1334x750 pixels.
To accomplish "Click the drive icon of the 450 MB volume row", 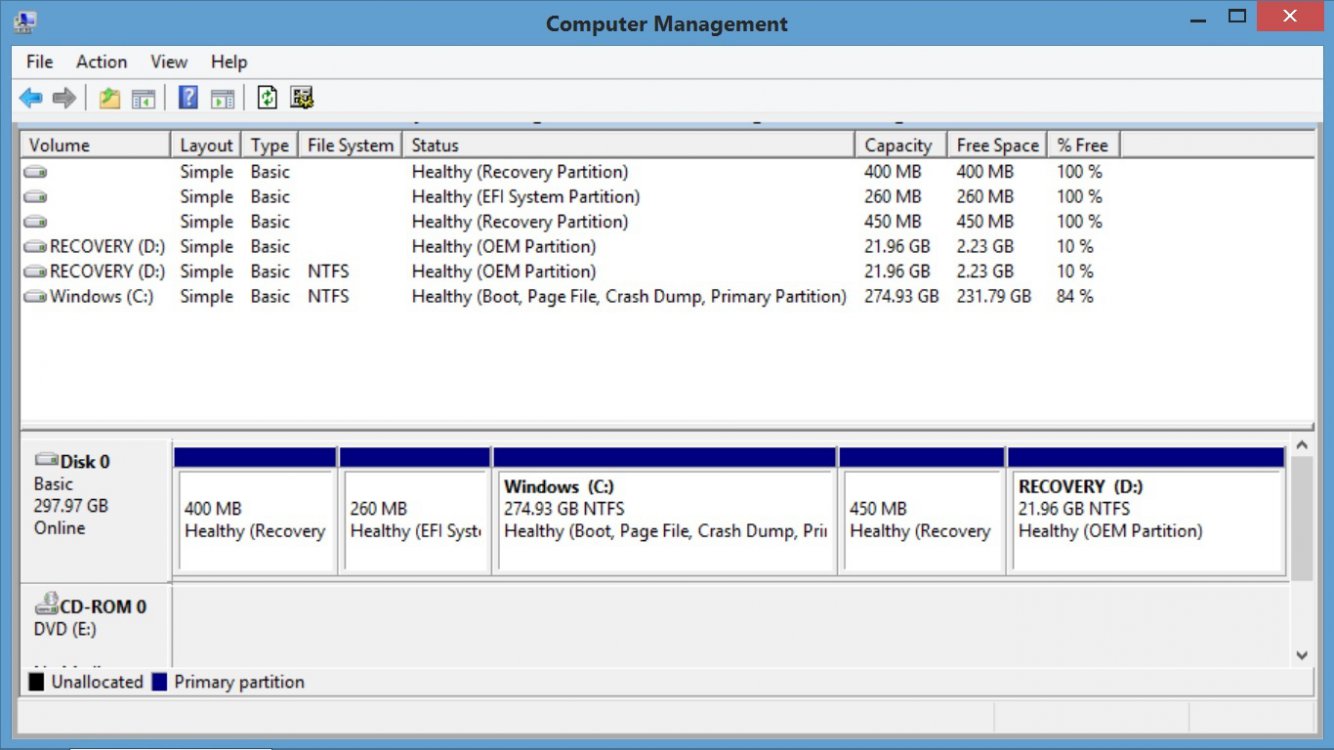I will [35, 222].
